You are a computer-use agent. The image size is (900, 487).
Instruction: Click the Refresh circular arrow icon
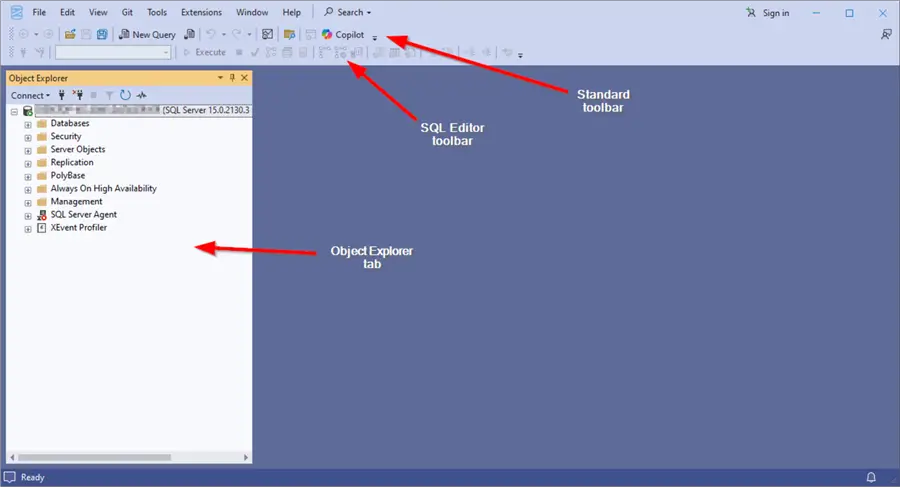tap(125, 95)
